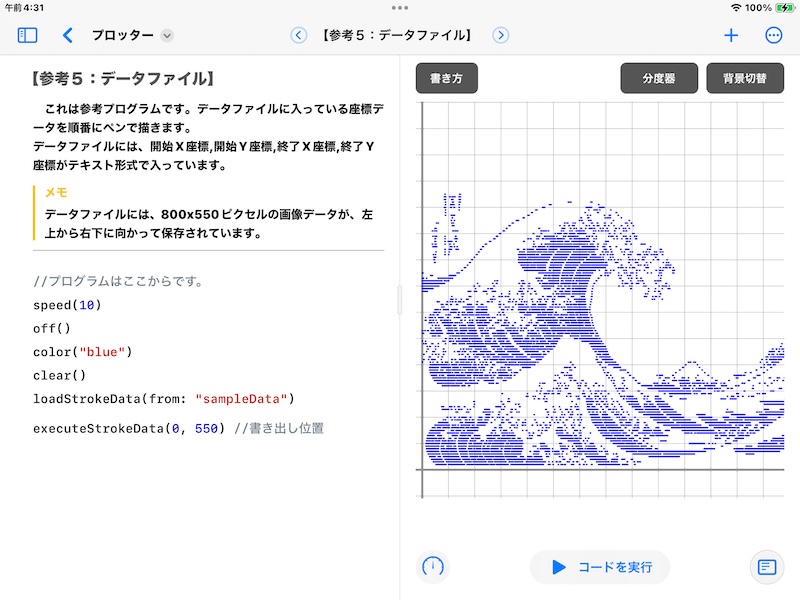Open the execution speed gauge icon
800x600 pixels.
(432, 567)
